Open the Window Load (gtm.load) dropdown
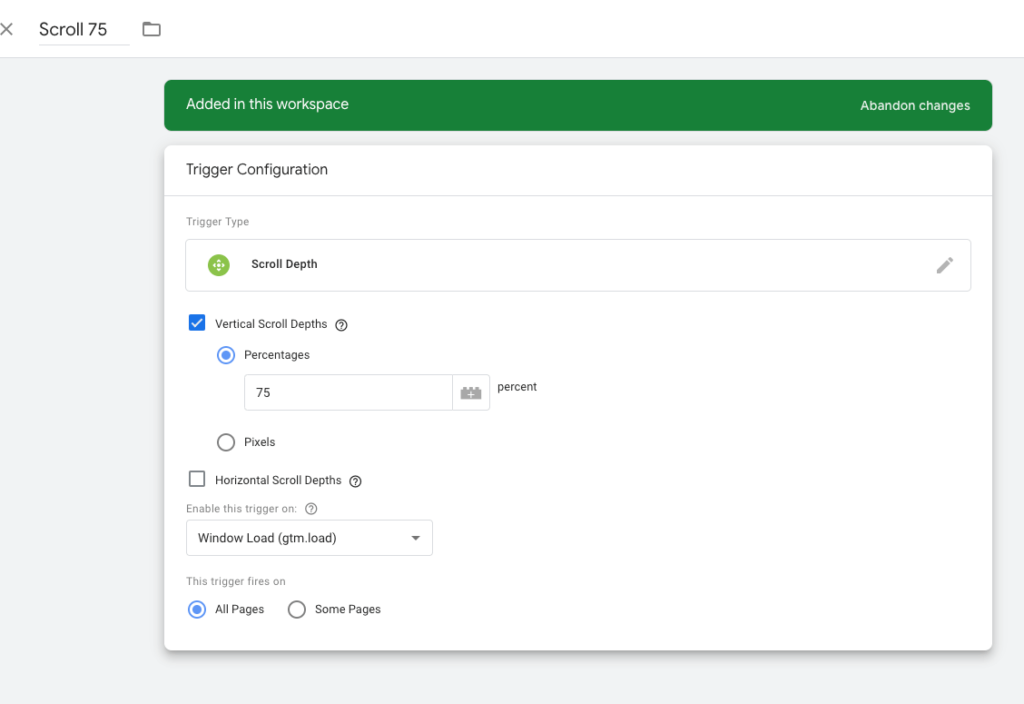Viewport: 1024px width, 704px height. [x=309, y=538]
